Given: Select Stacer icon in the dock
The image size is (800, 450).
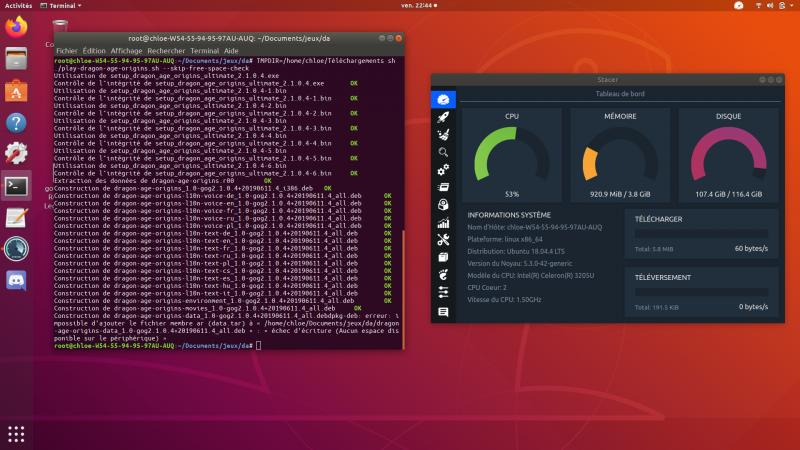Looking at the screenshot, I should [x=16, y=249].
